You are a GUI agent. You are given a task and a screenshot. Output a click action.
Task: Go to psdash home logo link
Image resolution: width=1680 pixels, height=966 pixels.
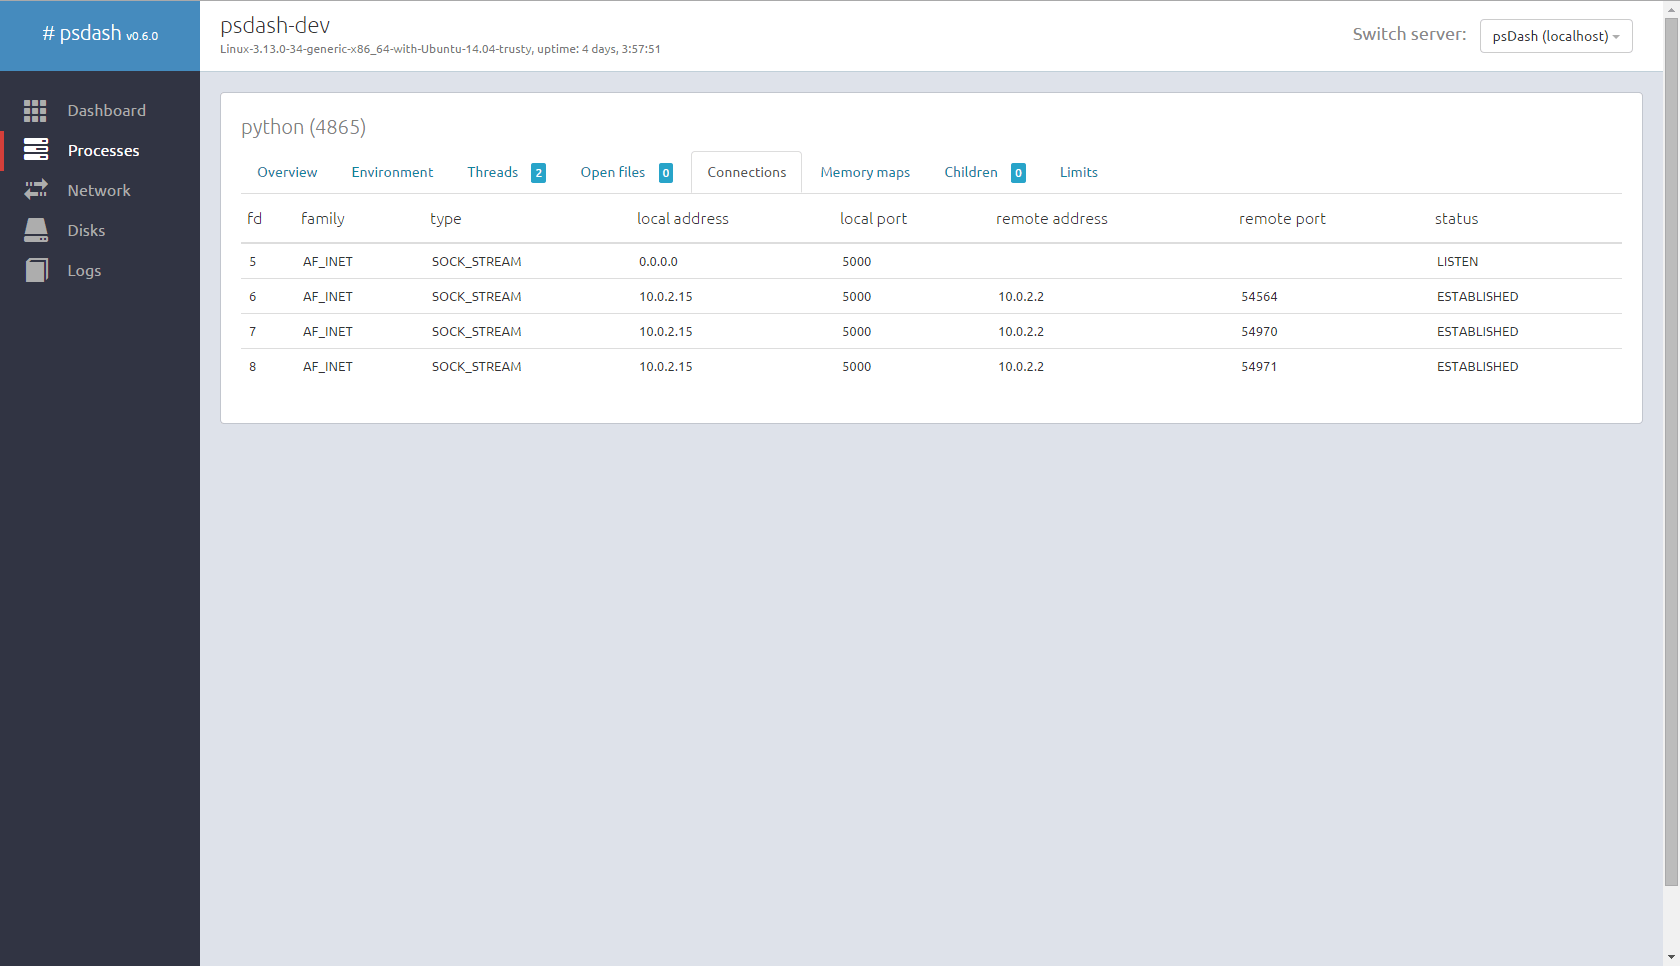[x=100, y=34]
